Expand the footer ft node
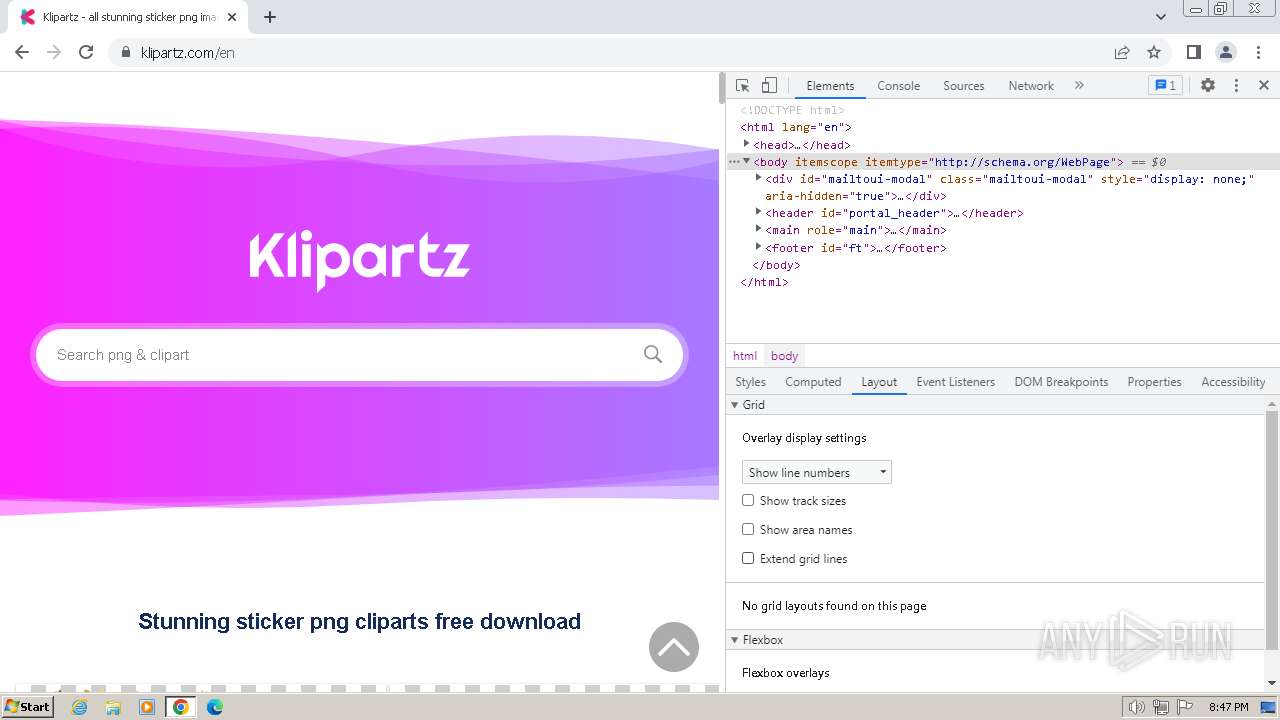 tap(758, 246)
